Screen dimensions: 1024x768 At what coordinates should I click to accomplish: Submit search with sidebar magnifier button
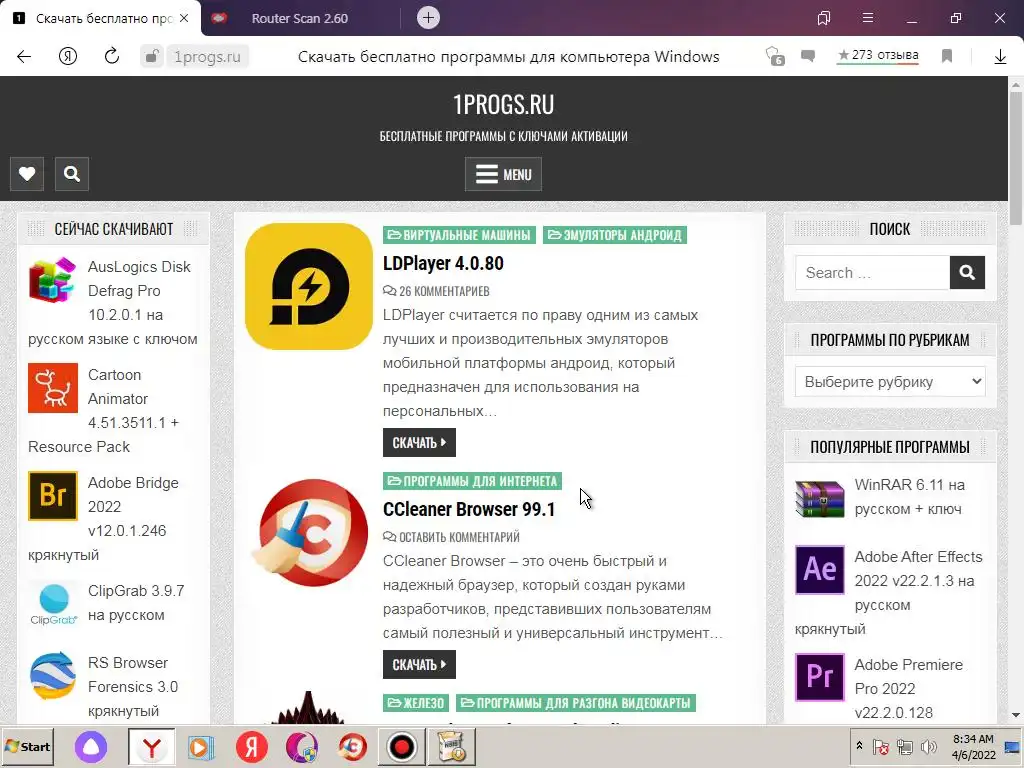tap(967, 272)
